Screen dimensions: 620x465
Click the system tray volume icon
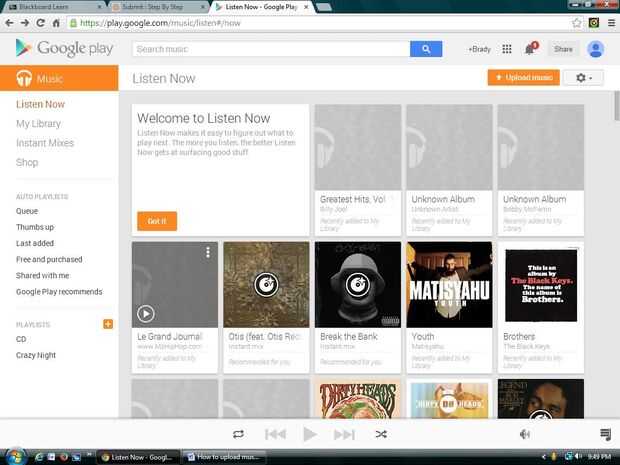578,457
